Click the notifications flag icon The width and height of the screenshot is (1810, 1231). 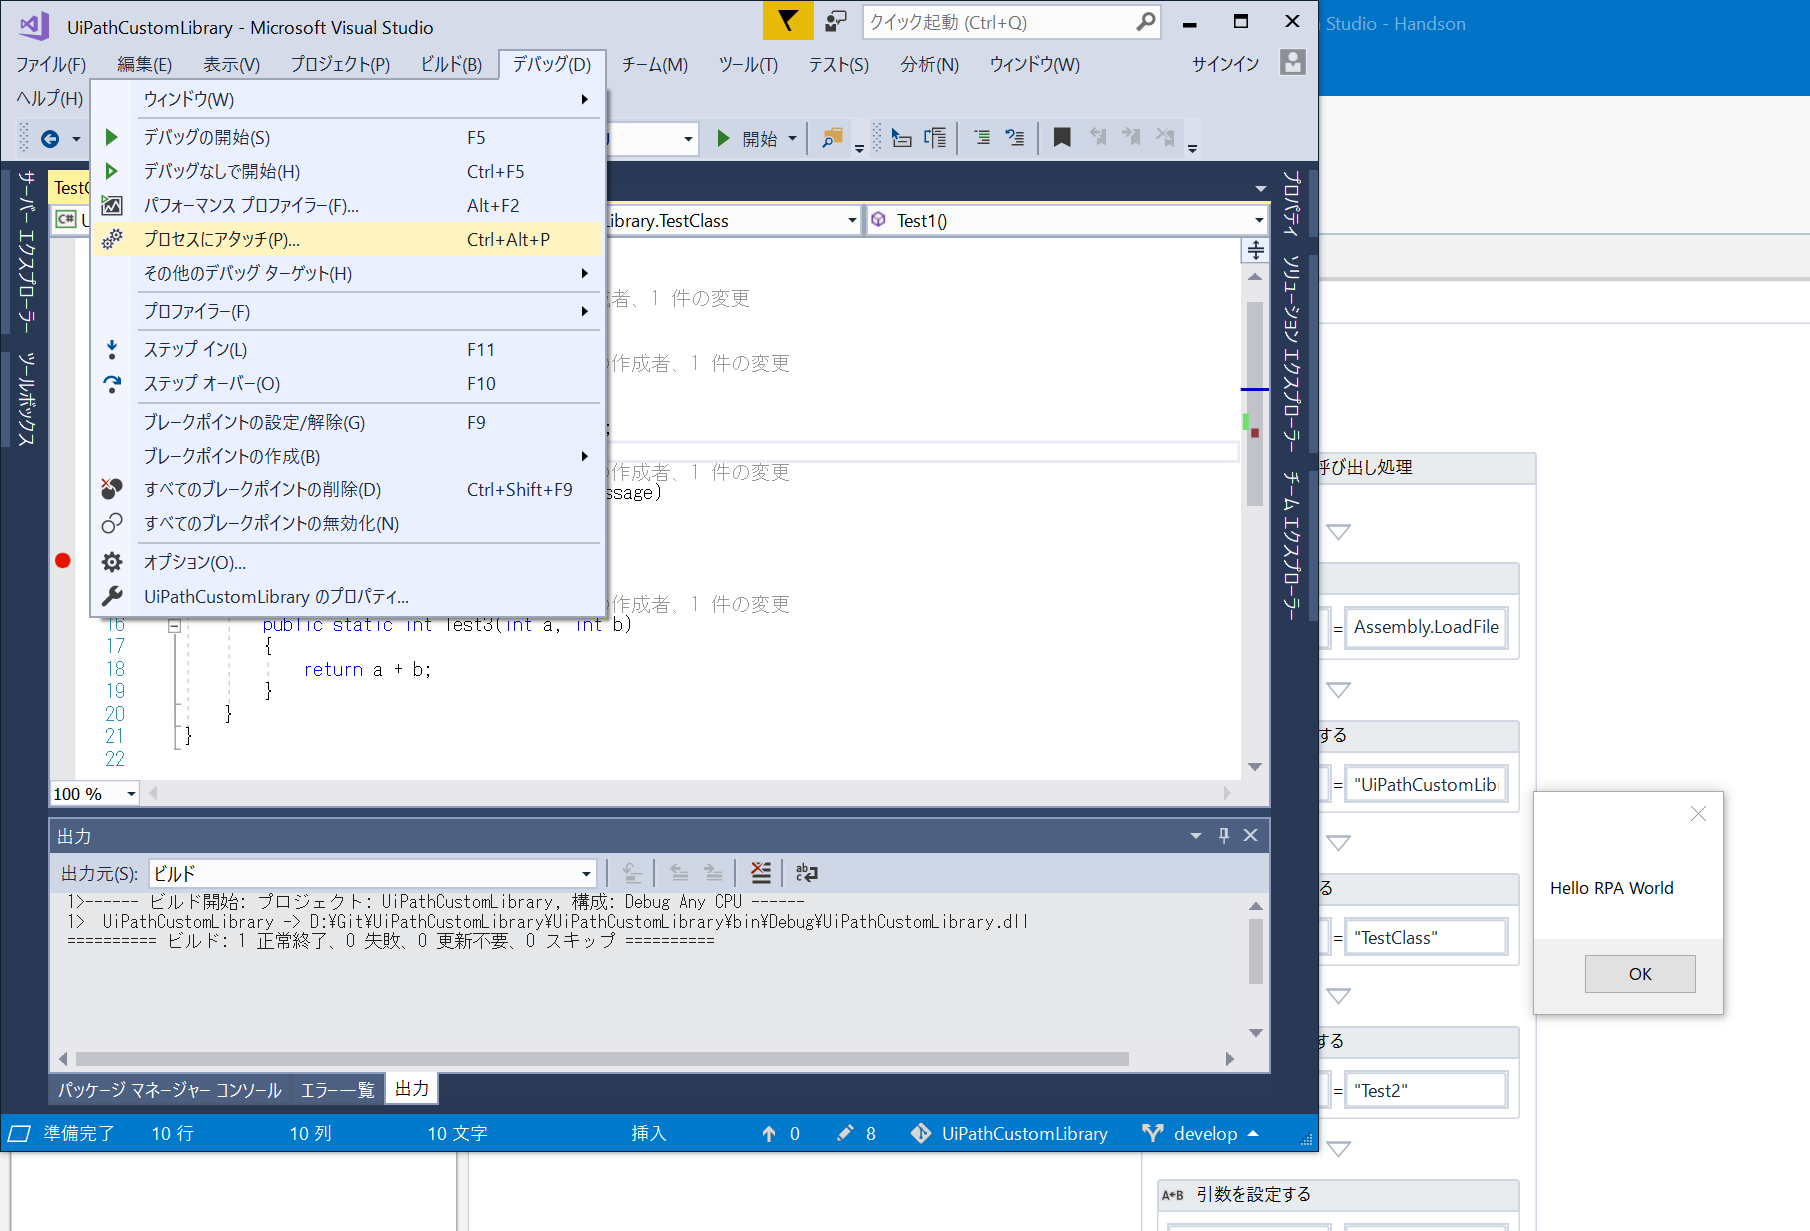pos(788,21)
